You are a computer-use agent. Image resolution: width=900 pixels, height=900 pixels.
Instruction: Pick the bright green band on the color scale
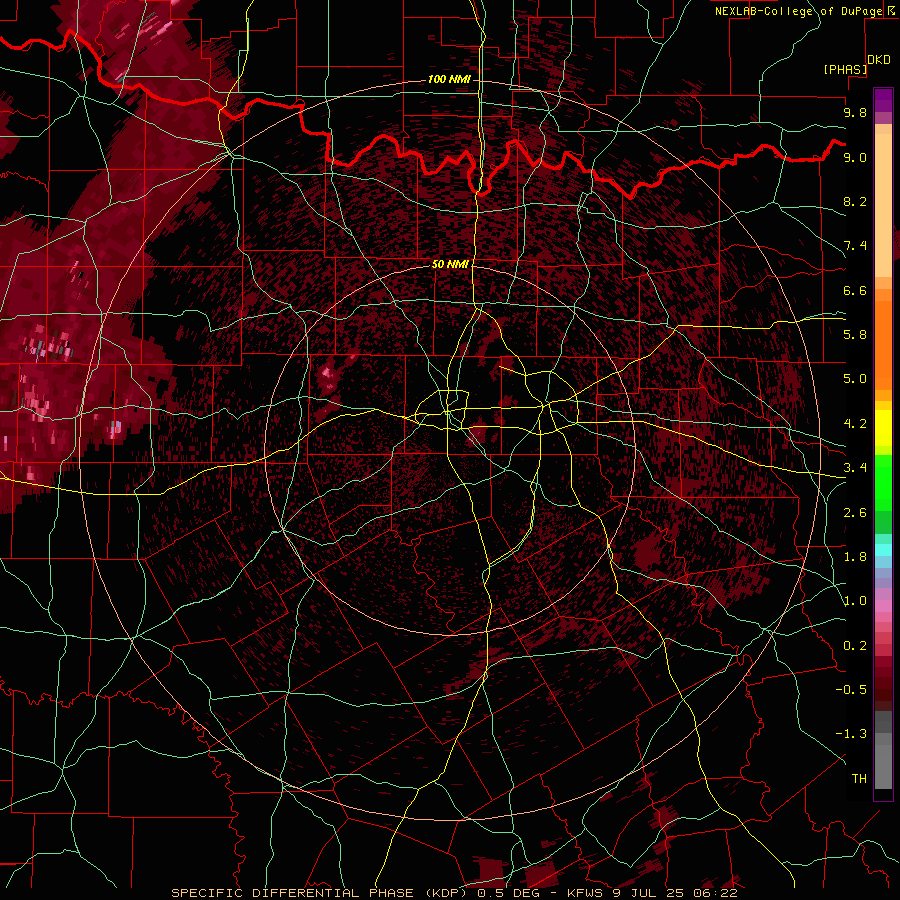tap(883, 482)
